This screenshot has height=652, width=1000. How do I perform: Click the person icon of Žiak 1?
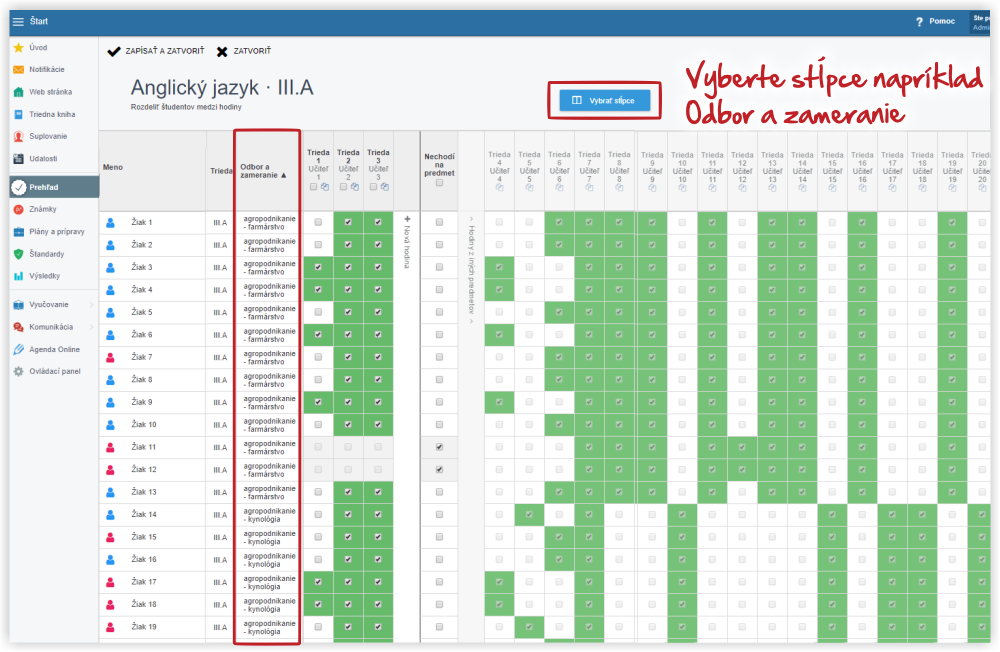click(x=110, y=223)
